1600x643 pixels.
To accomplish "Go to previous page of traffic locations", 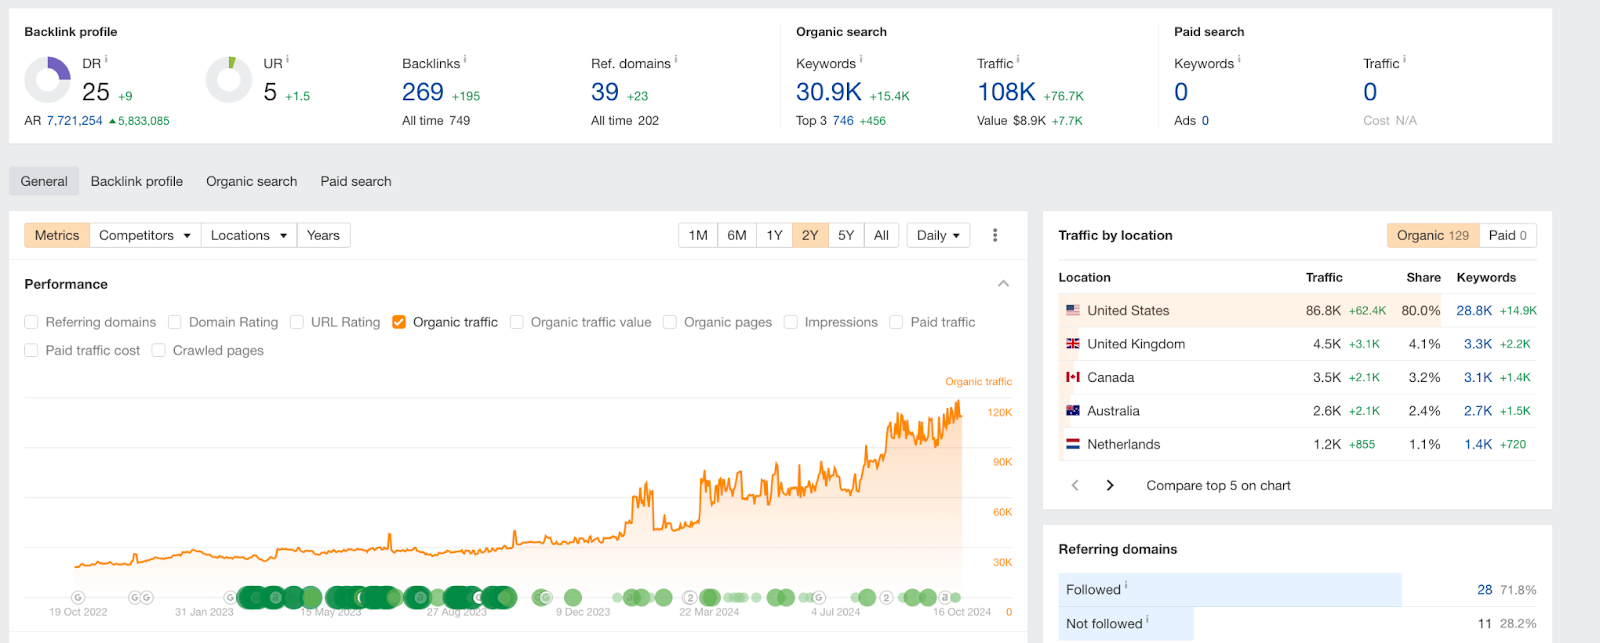I will click(1075, 486).
